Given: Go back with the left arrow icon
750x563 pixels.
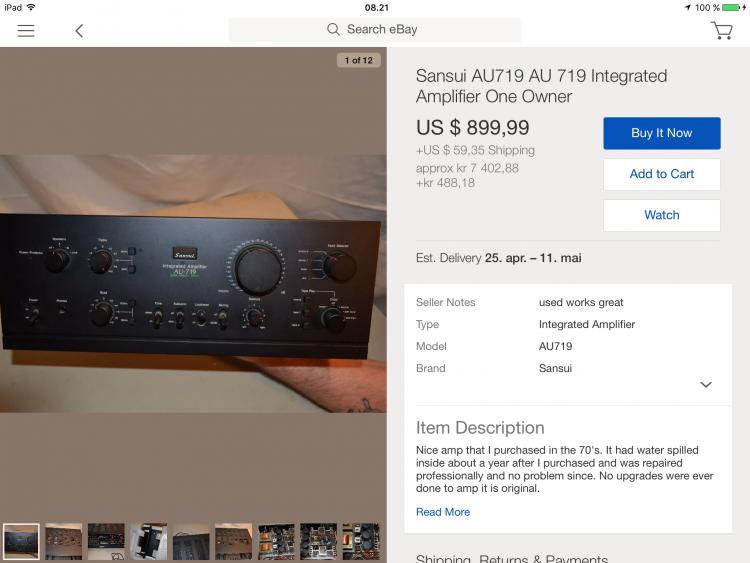Looking at the screenshot, I should click(x=79, y=31).
